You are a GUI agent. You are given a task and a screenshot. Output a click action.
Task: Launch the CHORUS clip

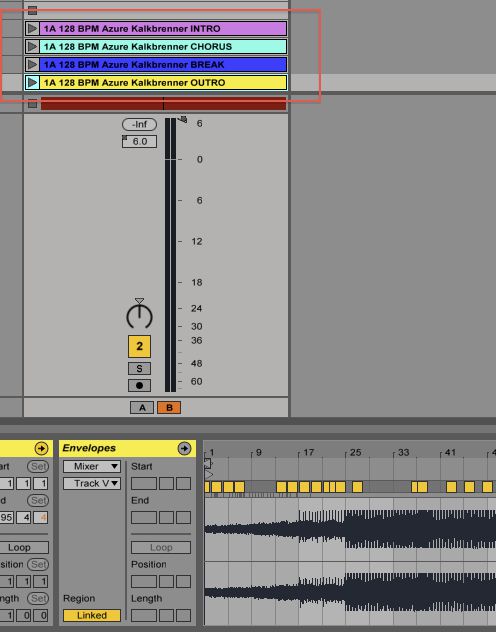pos(32,47)
